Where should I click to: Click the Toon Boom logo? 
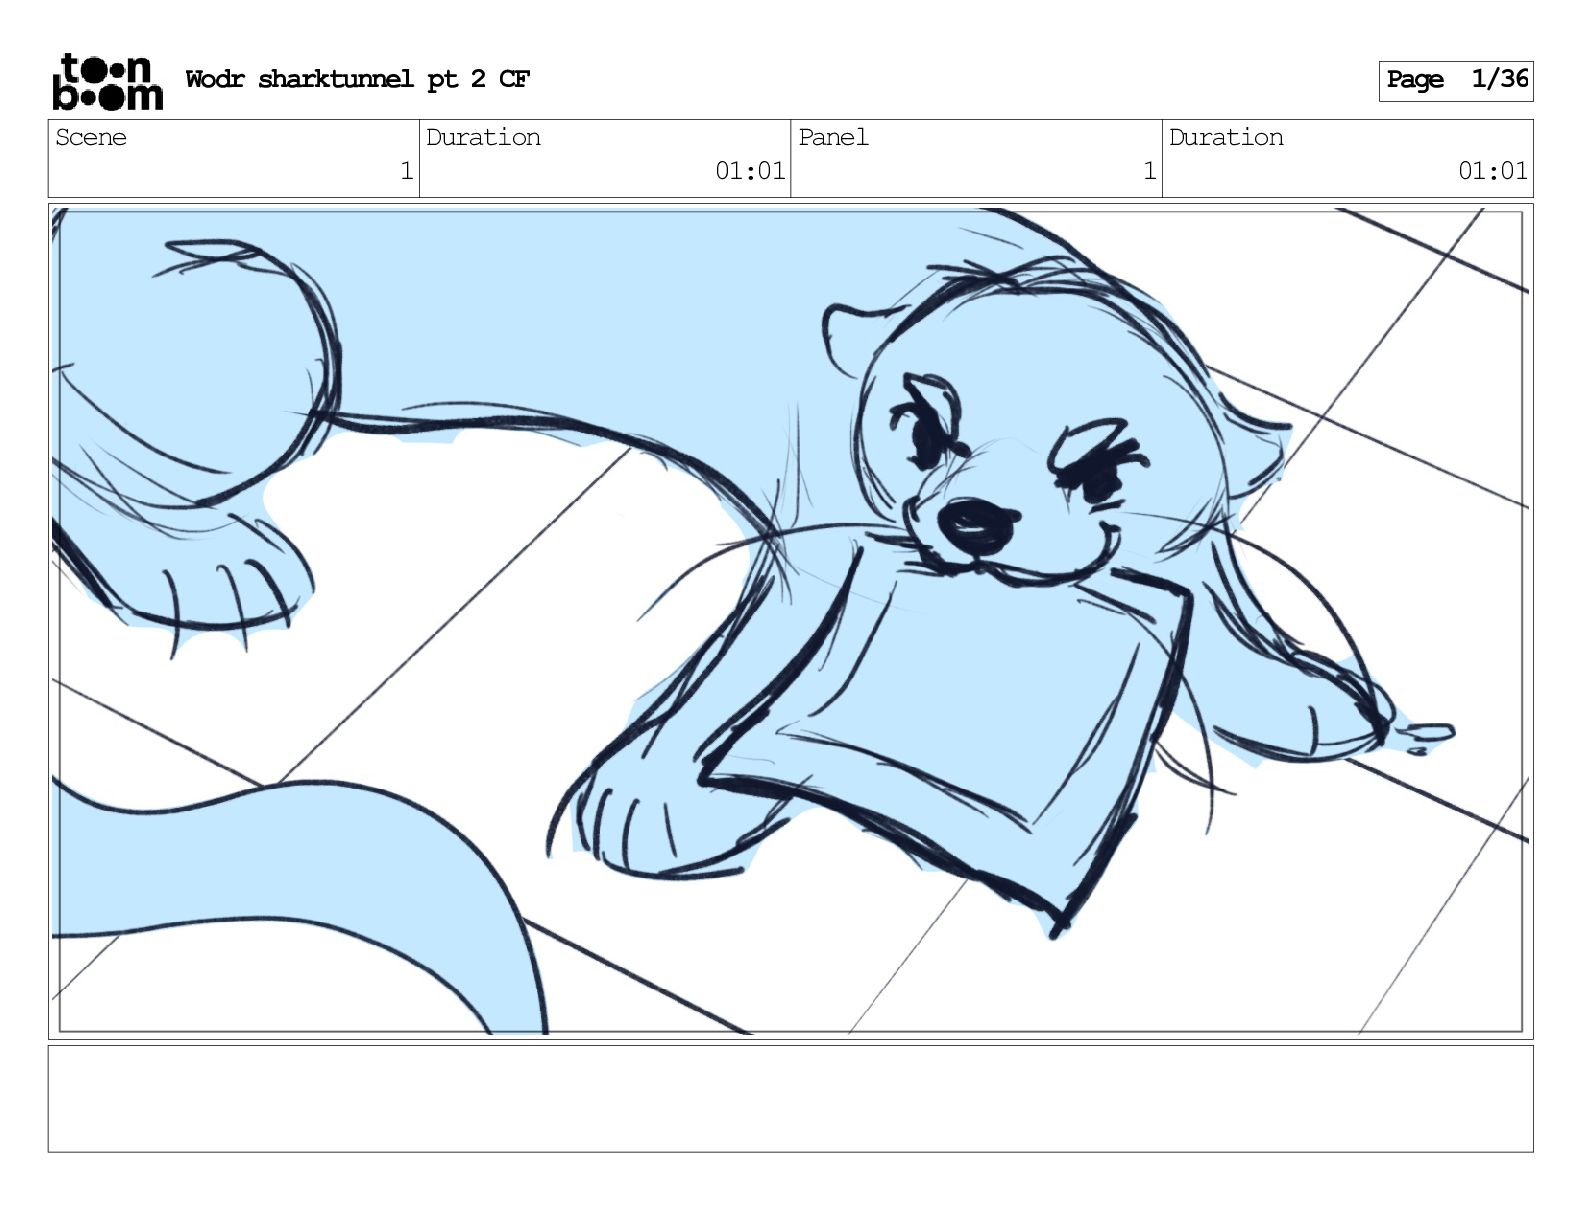click(x=107, y=81)
